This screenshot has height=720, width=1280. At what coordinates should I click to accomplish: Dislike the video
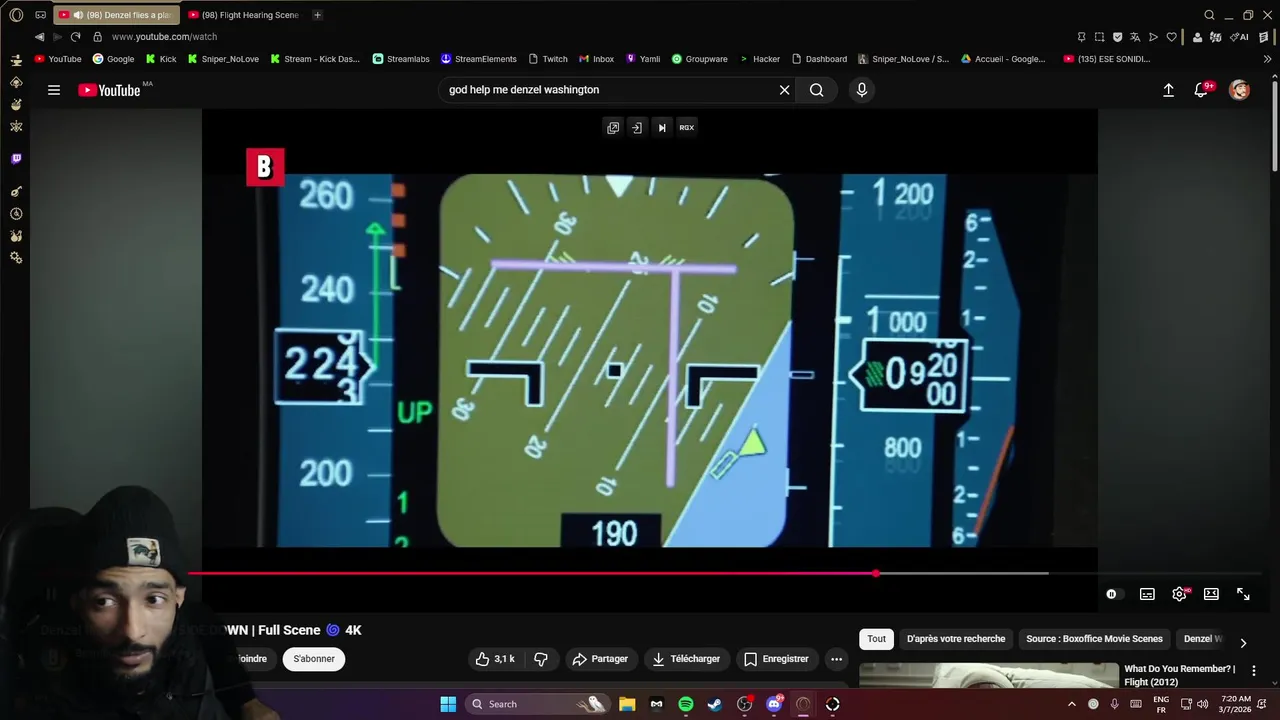pos(541,659)
